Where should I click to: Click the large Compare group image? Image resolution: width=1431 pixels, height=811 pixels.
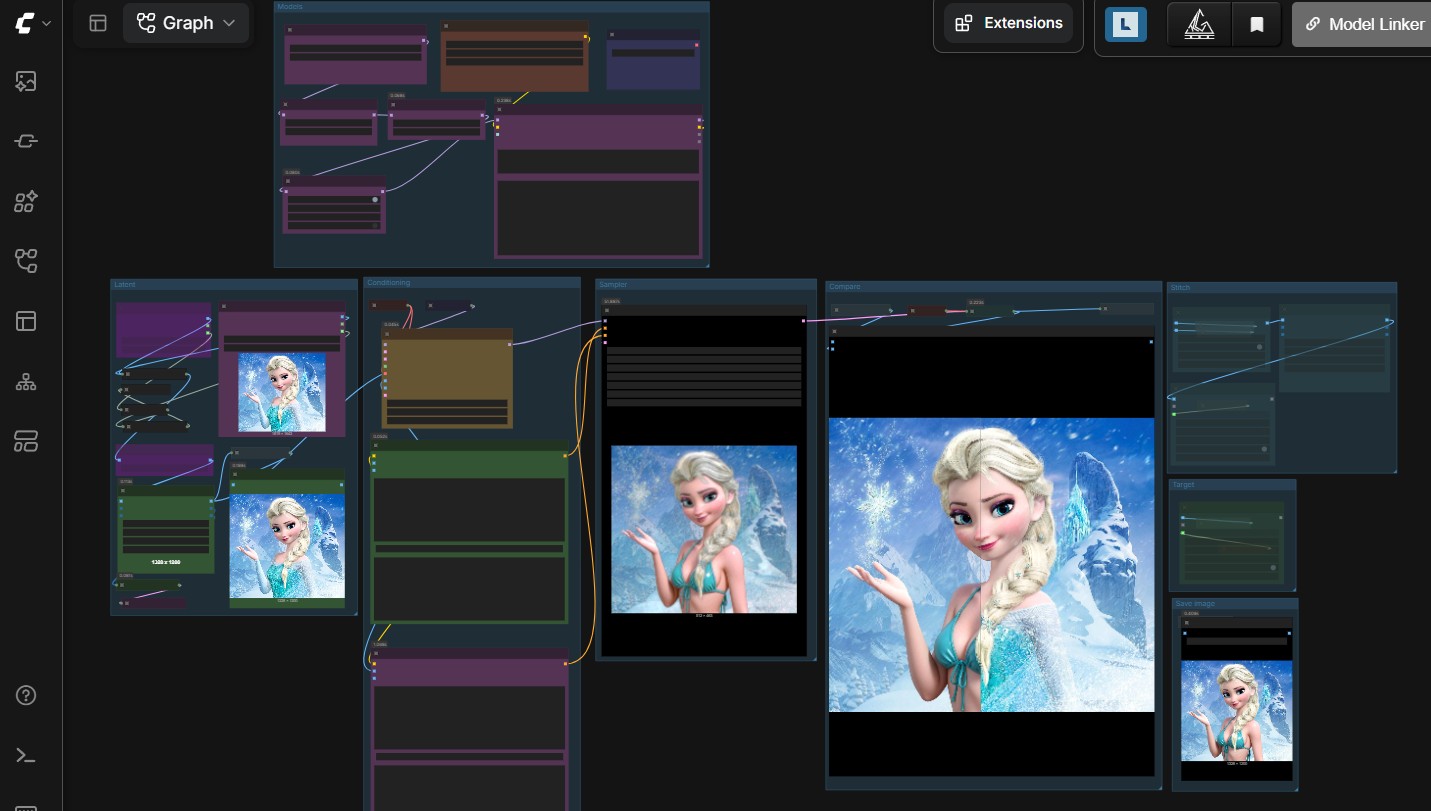click(x=991, y=565)
